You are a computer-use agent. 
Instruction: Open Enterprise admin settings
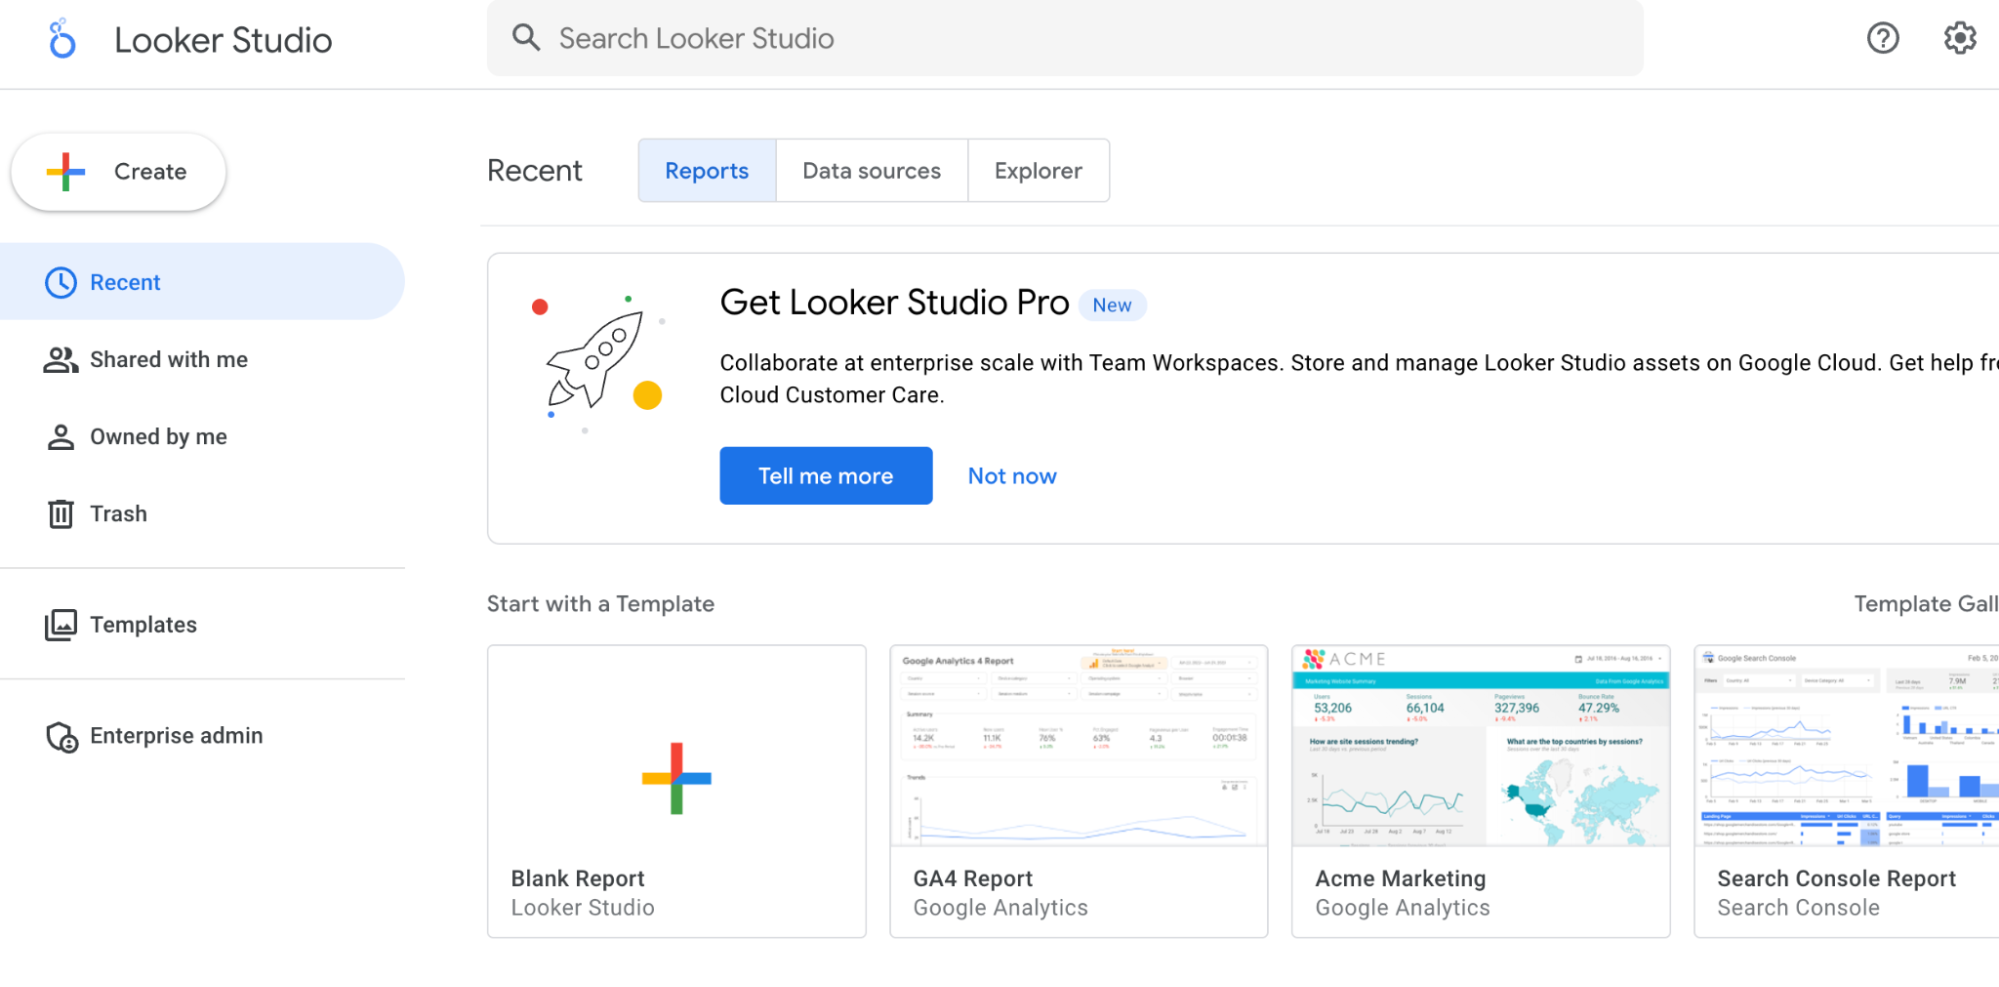(x=175, y=735)
